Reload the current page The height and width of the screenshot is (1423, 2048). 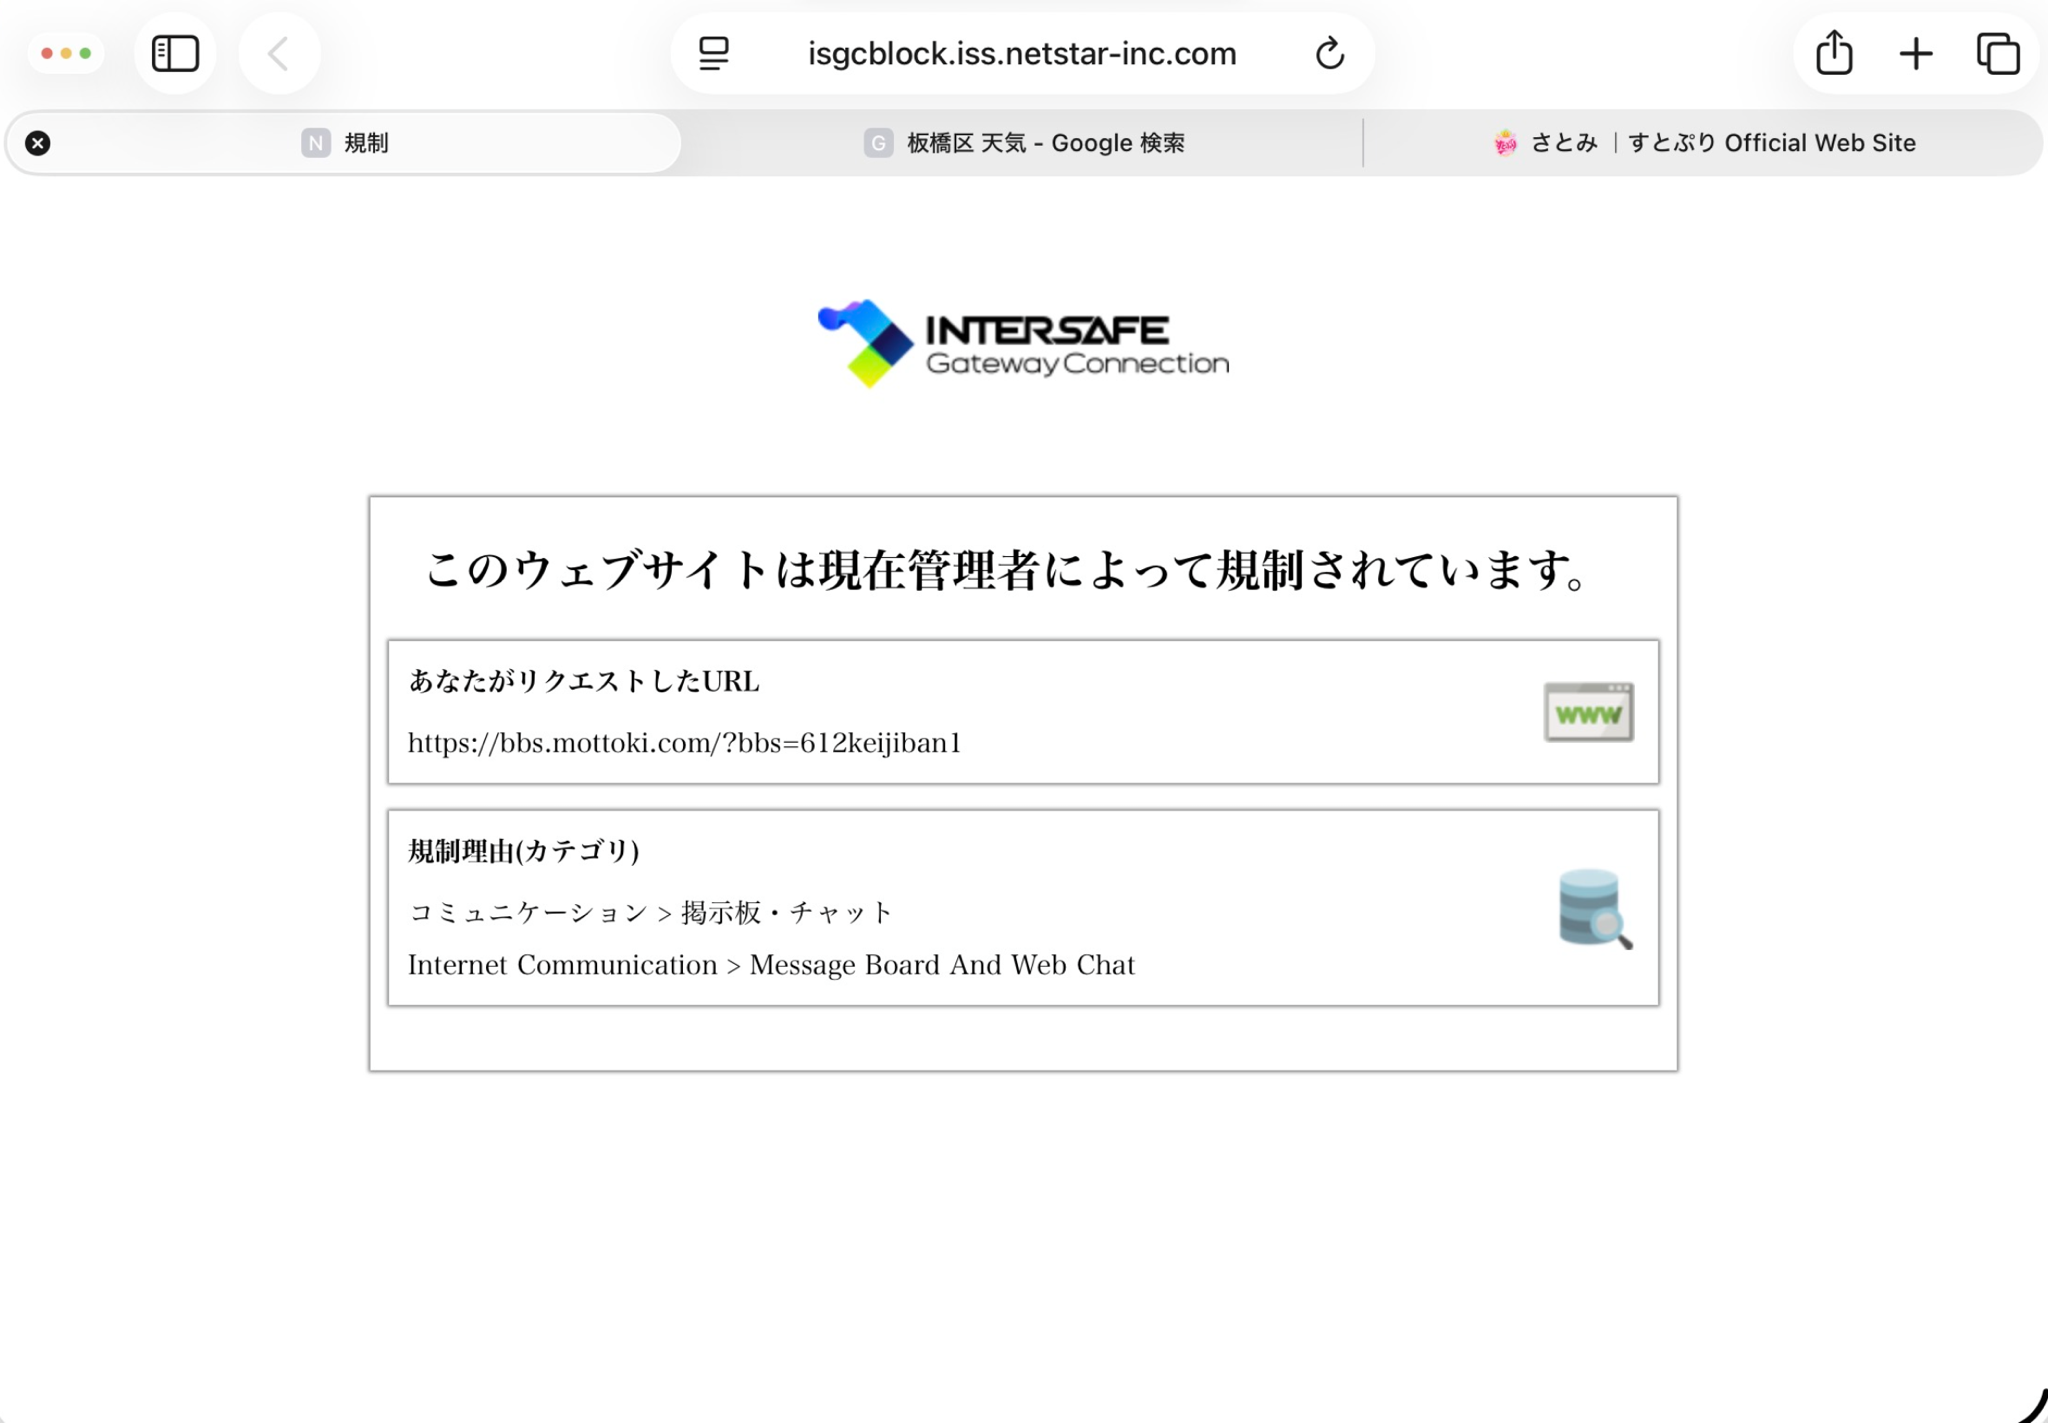point(1328,53)
